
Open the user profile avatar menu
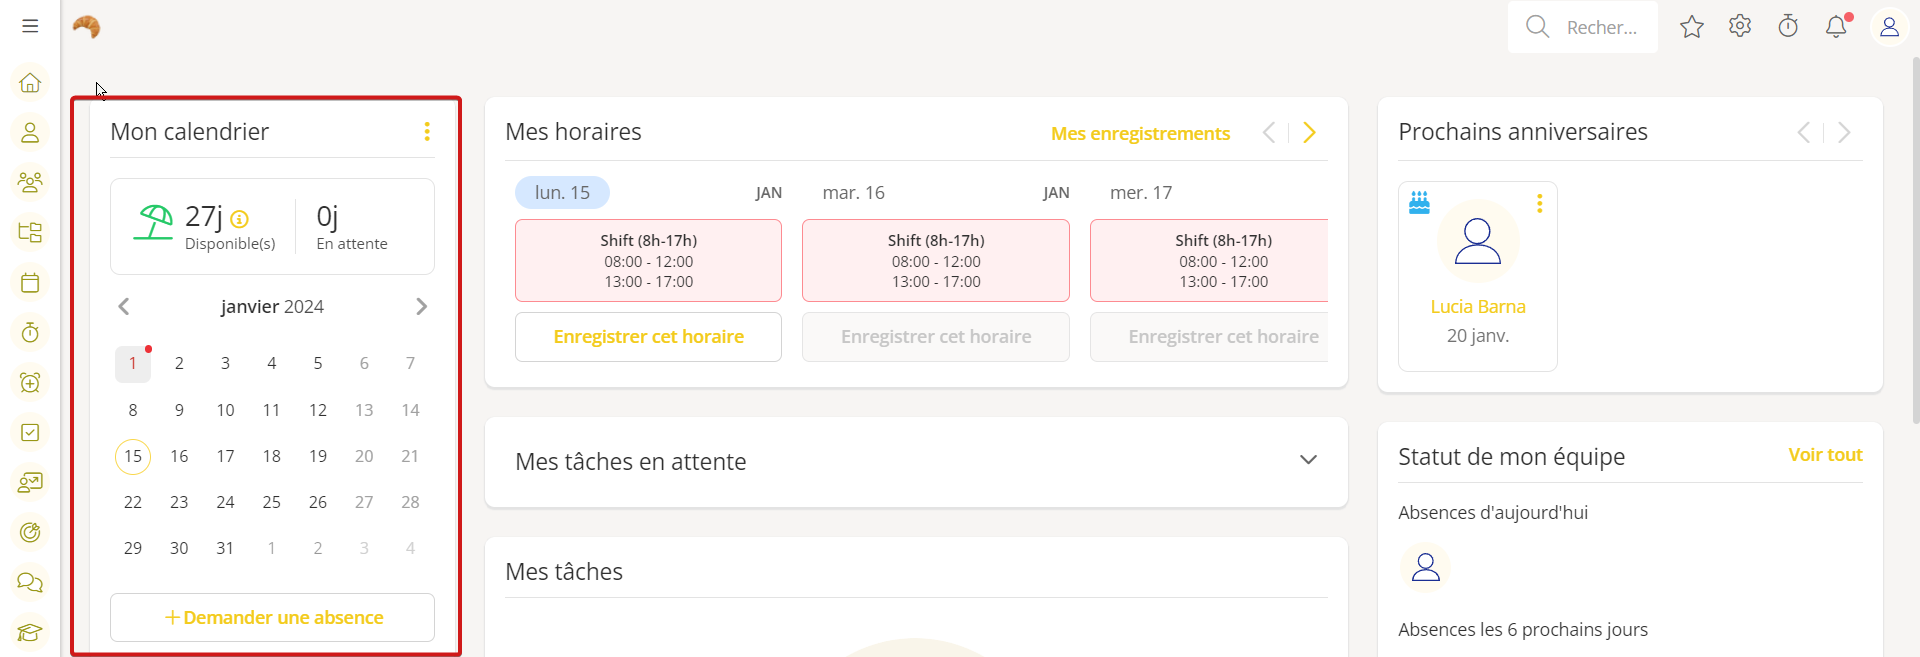(x=1889, y=27)
